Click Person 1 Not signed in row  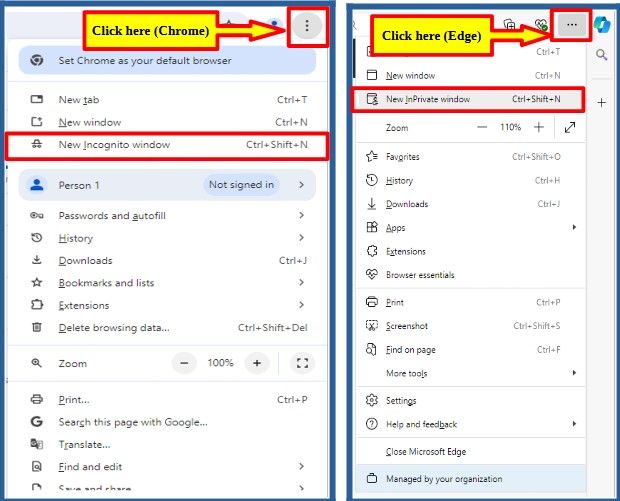point(167,185)
